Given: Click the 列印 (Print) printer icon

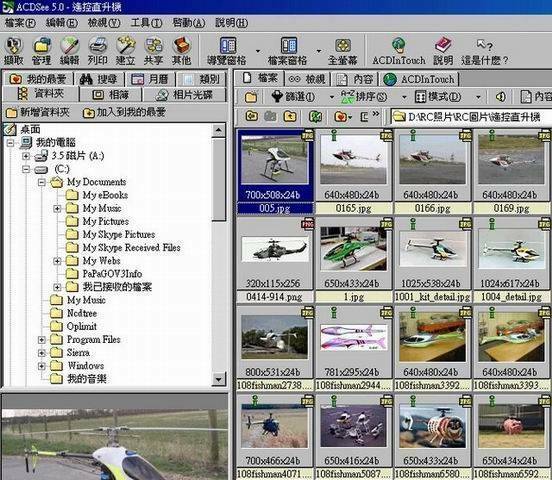Looking at the screenshot, I should (98, 51).
